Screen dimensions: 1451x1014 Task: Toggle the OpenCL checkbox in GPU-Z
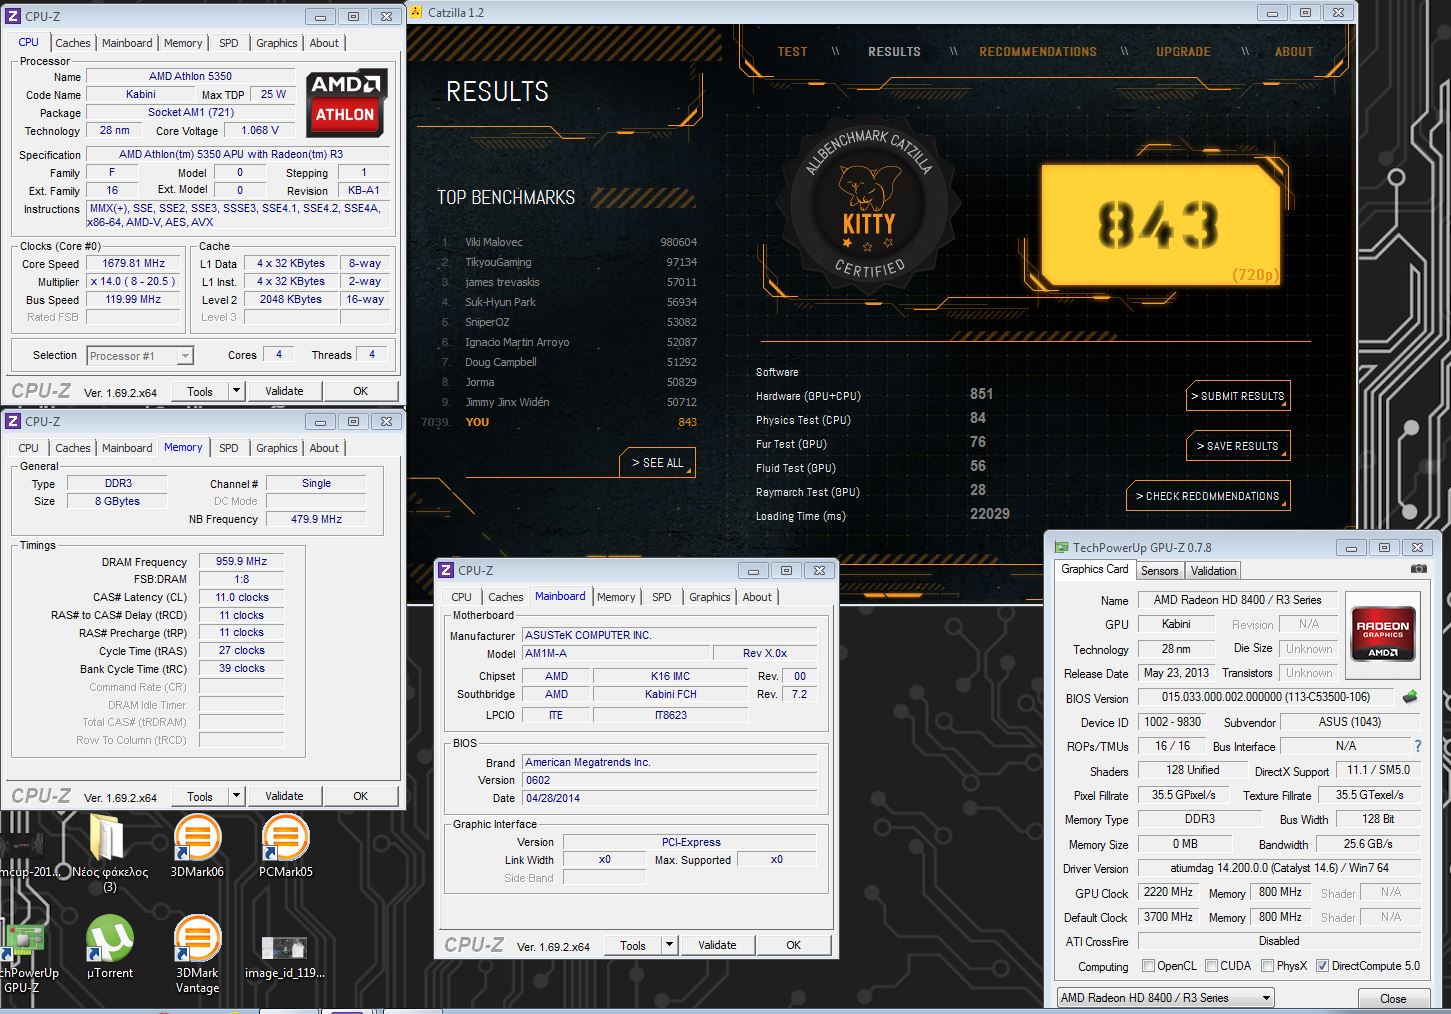(x=1148, y=966)
